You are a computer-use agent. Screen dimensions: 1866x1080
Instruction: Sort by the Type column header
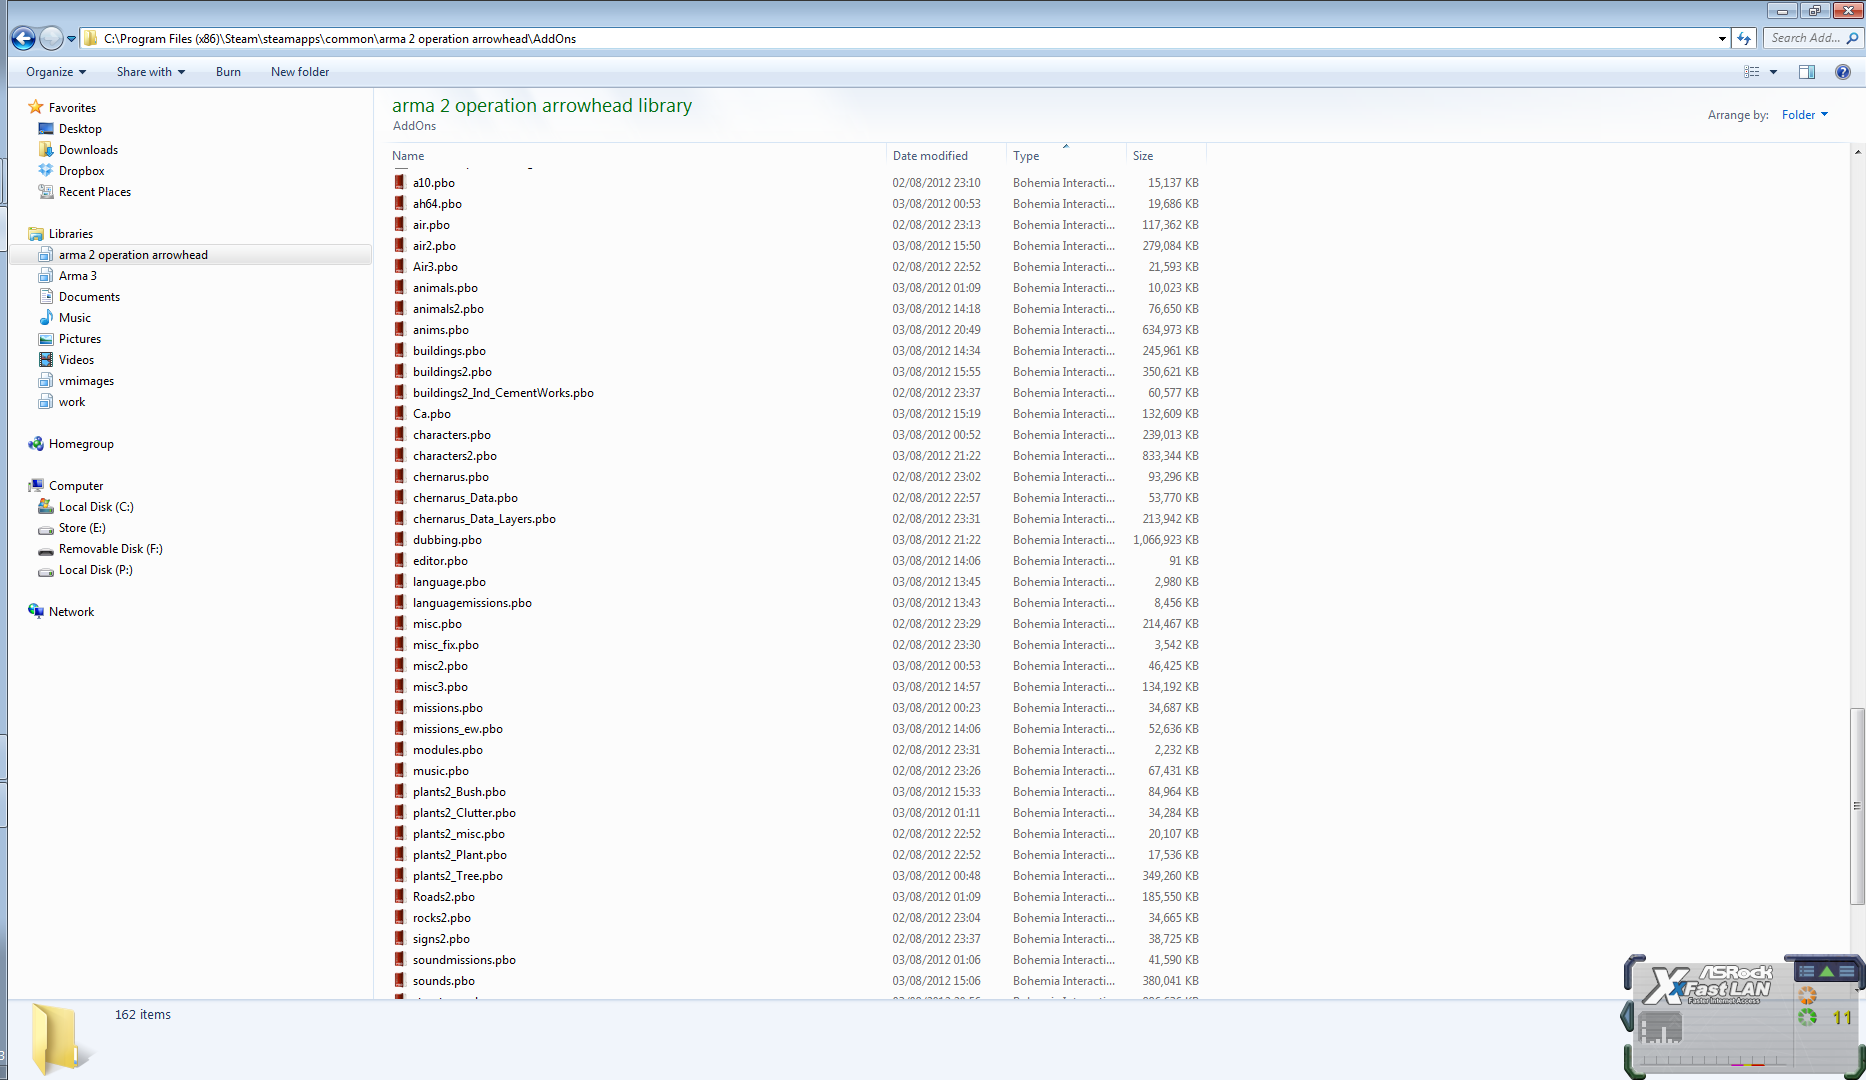[1066, 156]
